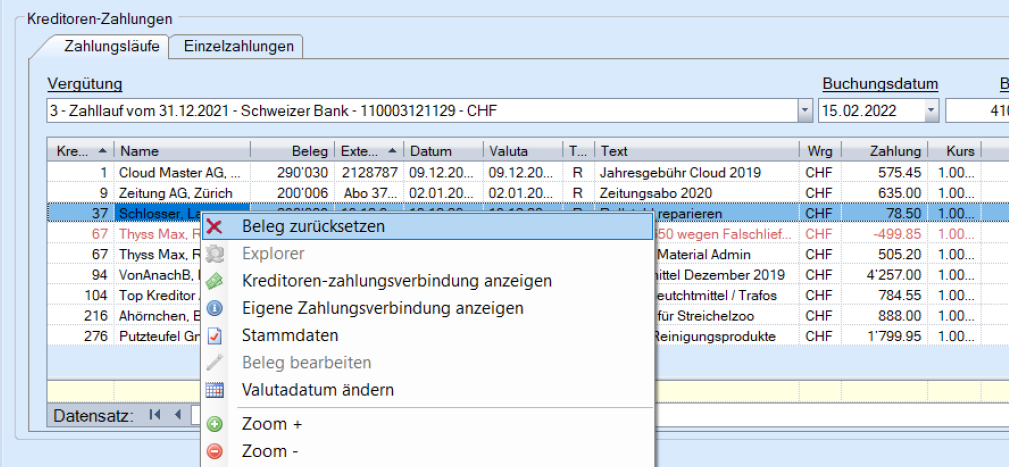
Task: Sort by the Beleg column header
Action: point(293,151)
